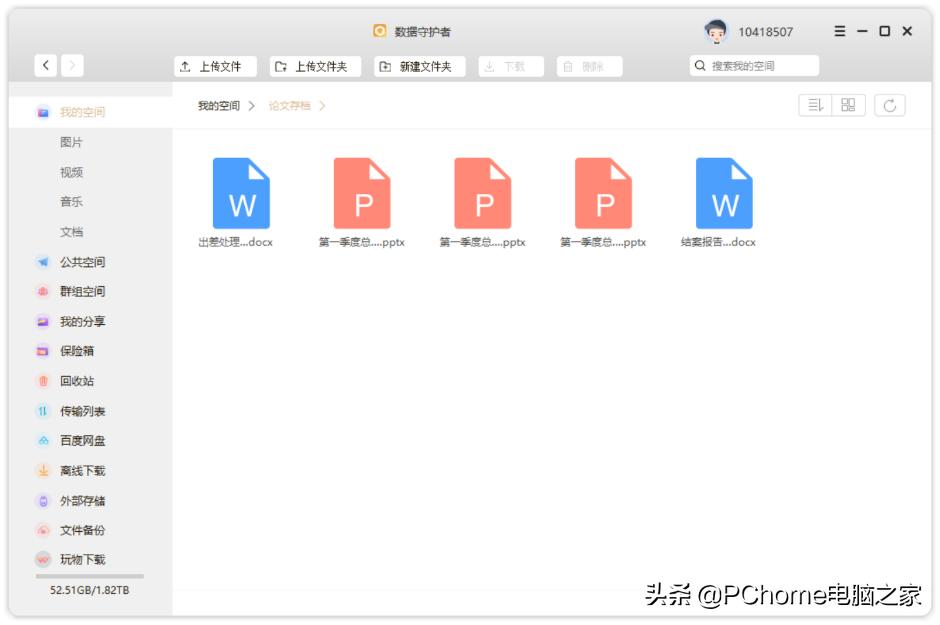The height and width of the screenshot is (625, 940).
Task: Open the recycle bin (回收站)
Action: 74,380
